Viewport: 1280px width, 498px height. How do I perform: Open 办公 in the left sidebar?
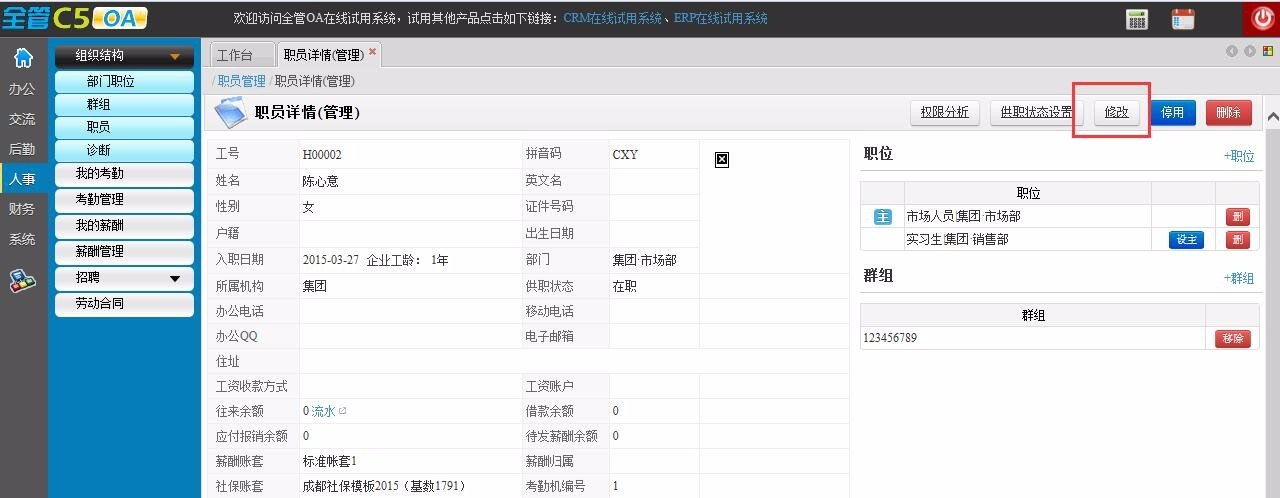point(22,89)
